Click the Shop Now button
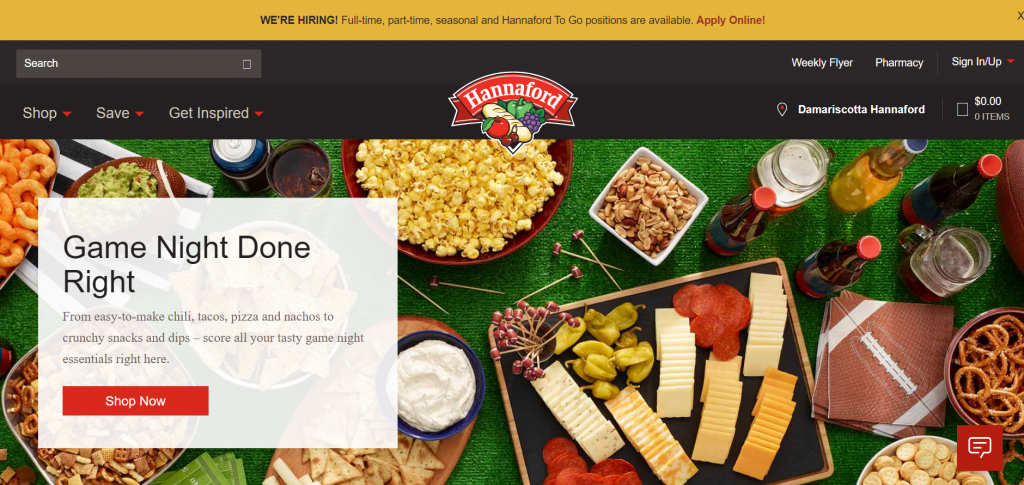 [136, 401]
